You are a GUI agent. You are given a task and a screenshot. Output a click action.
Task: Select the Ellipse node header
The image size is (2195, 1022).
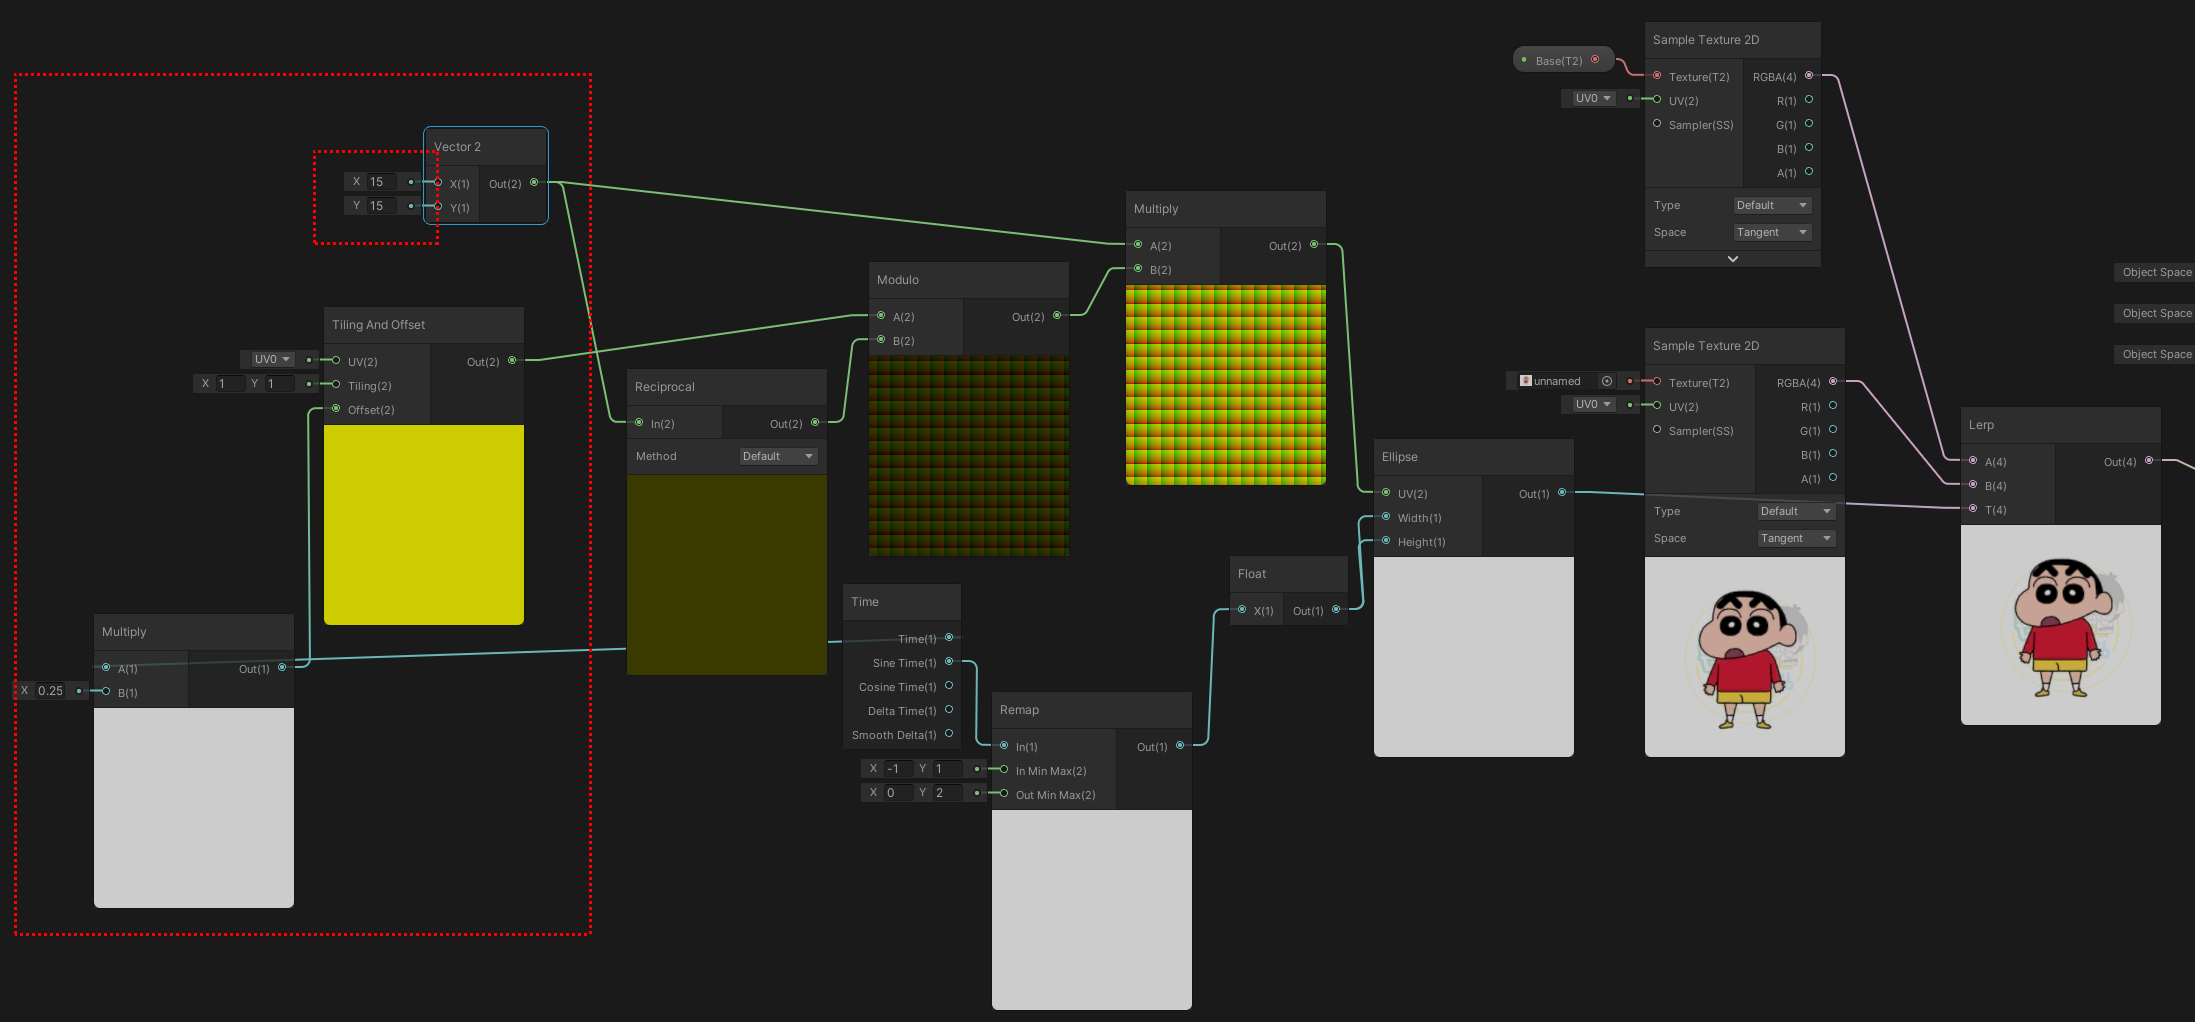[1474, 457]
